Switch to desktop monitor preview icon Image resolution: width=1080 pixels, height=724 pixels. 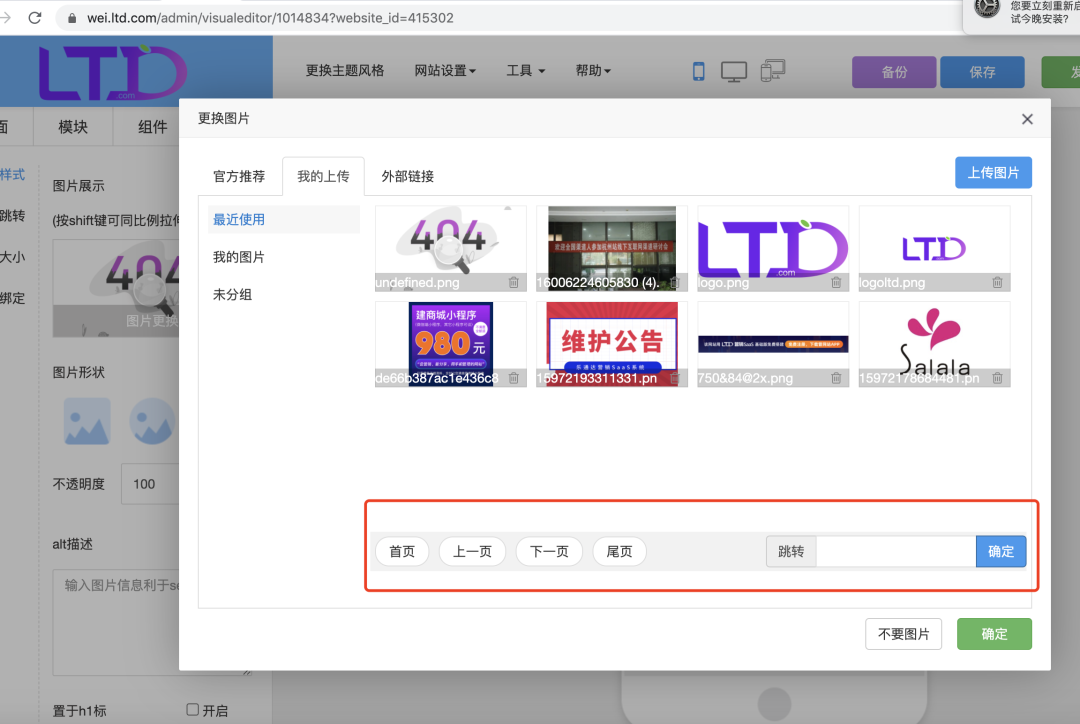point(734,72)
